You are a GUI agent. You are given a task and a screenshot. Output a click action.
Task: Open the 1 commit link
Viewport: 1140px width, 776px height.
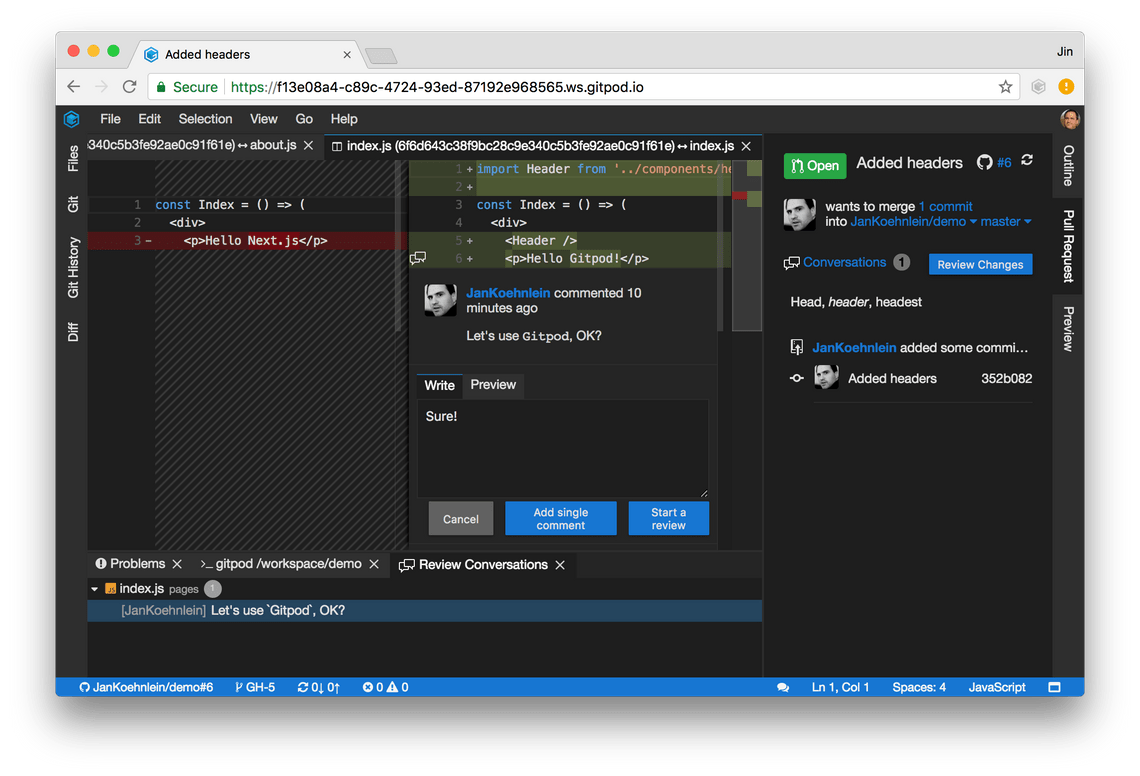pos(945,207)
